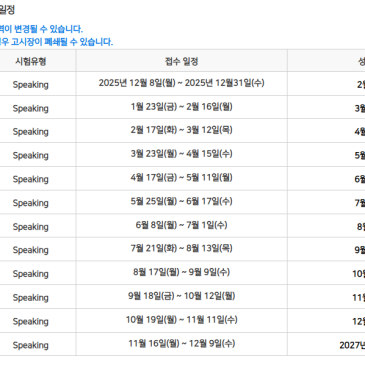Select the 10월 19일(월) ~ 11월 11일(수) cell

click(182, 320)
